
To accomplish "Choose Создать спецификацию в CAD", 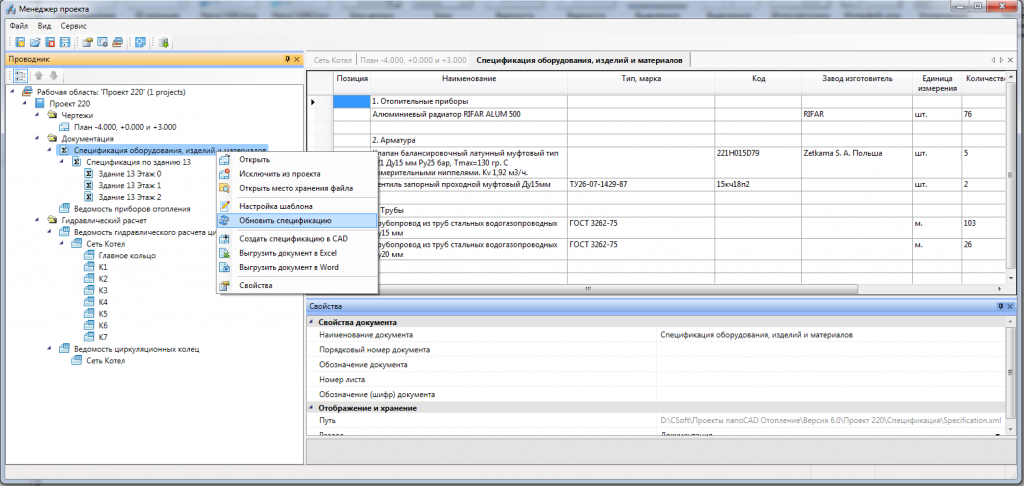I will 297,238.
